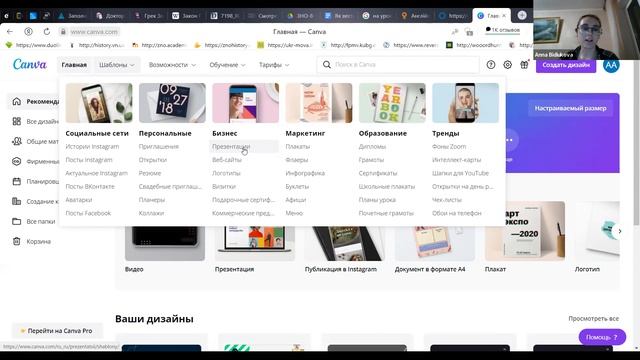640x360 pixels.
Task: Click the buildings icon beside Создание команды
Action: [16, 201]
